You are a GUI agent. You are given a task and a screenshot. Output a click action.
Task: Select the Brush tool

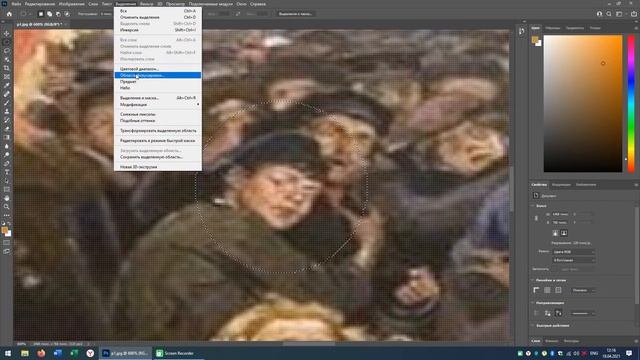[x=7, y=103]
